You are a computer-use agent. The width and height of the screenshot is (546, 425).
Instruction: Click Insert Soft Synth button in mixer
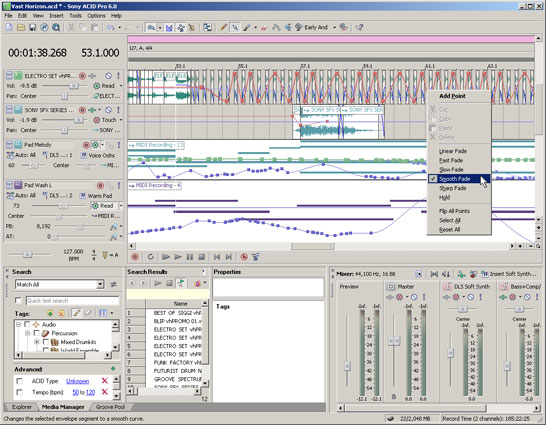(x=508, y=274)
